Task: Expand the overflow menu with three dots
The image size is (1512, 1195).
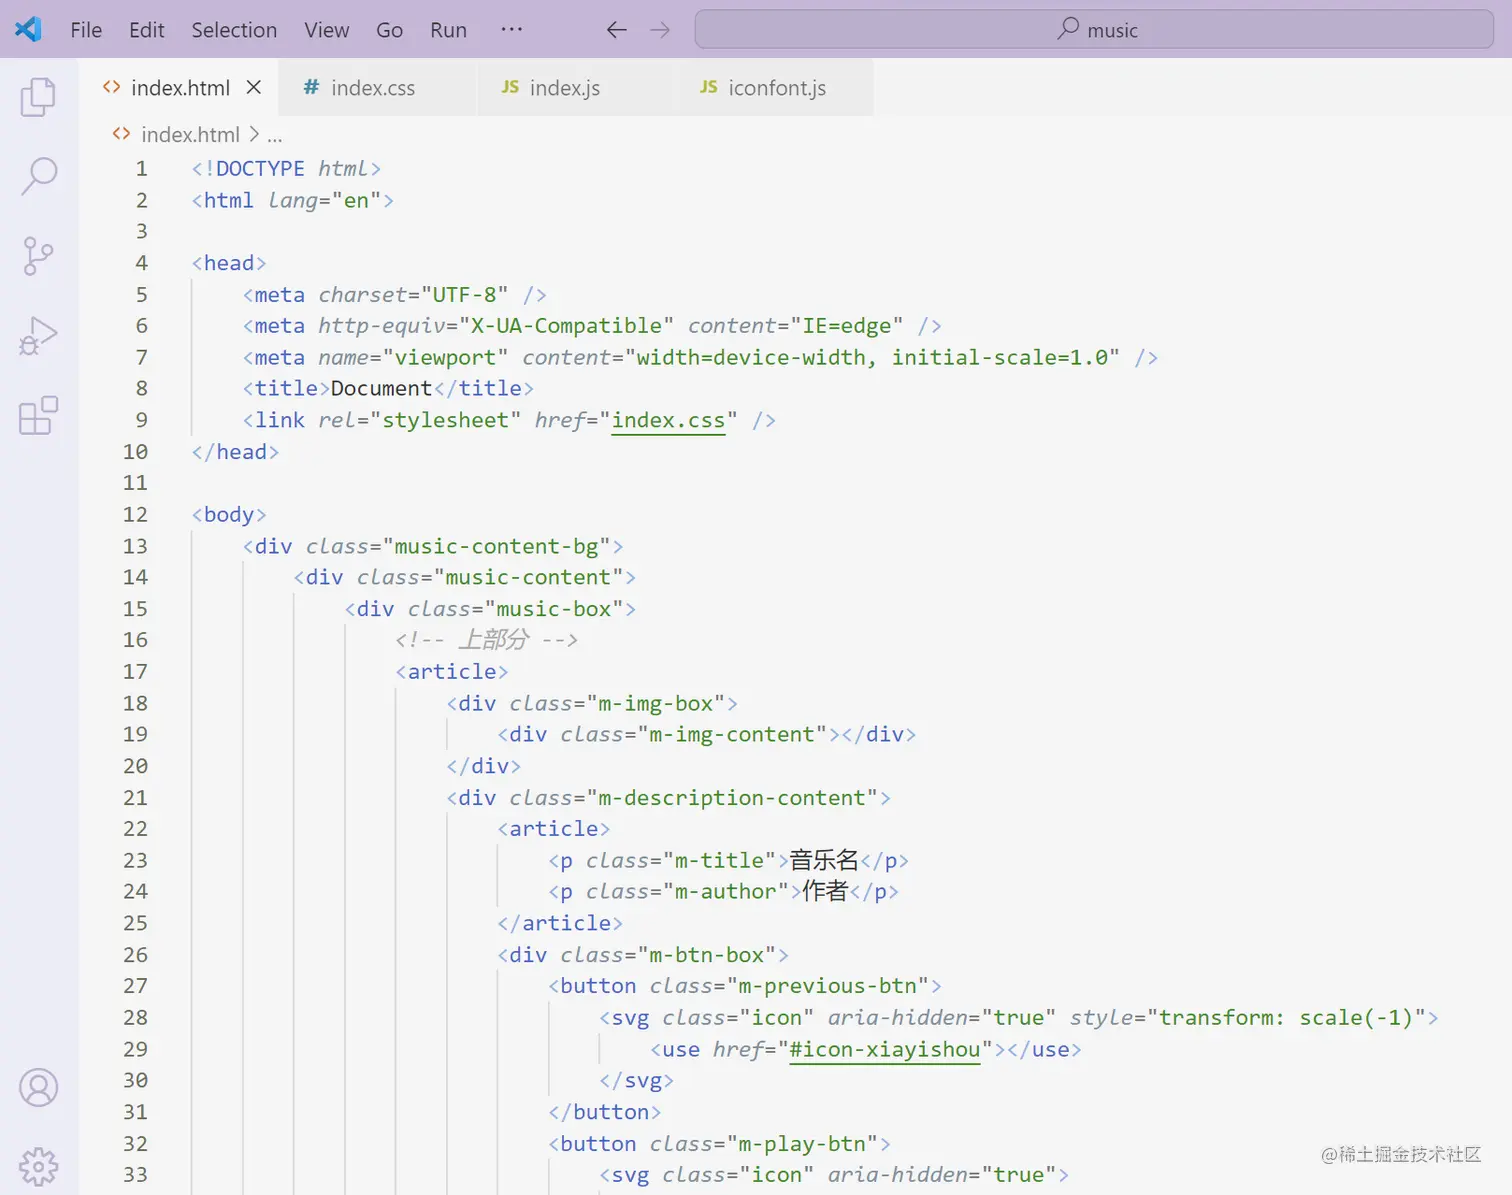Action: pos(512,30)
